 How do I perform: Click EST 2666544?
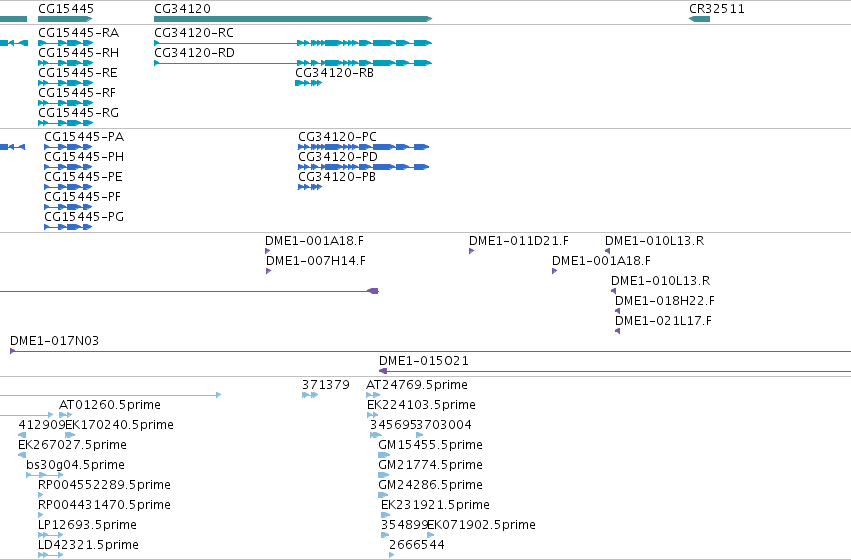[x=417, y=545]
